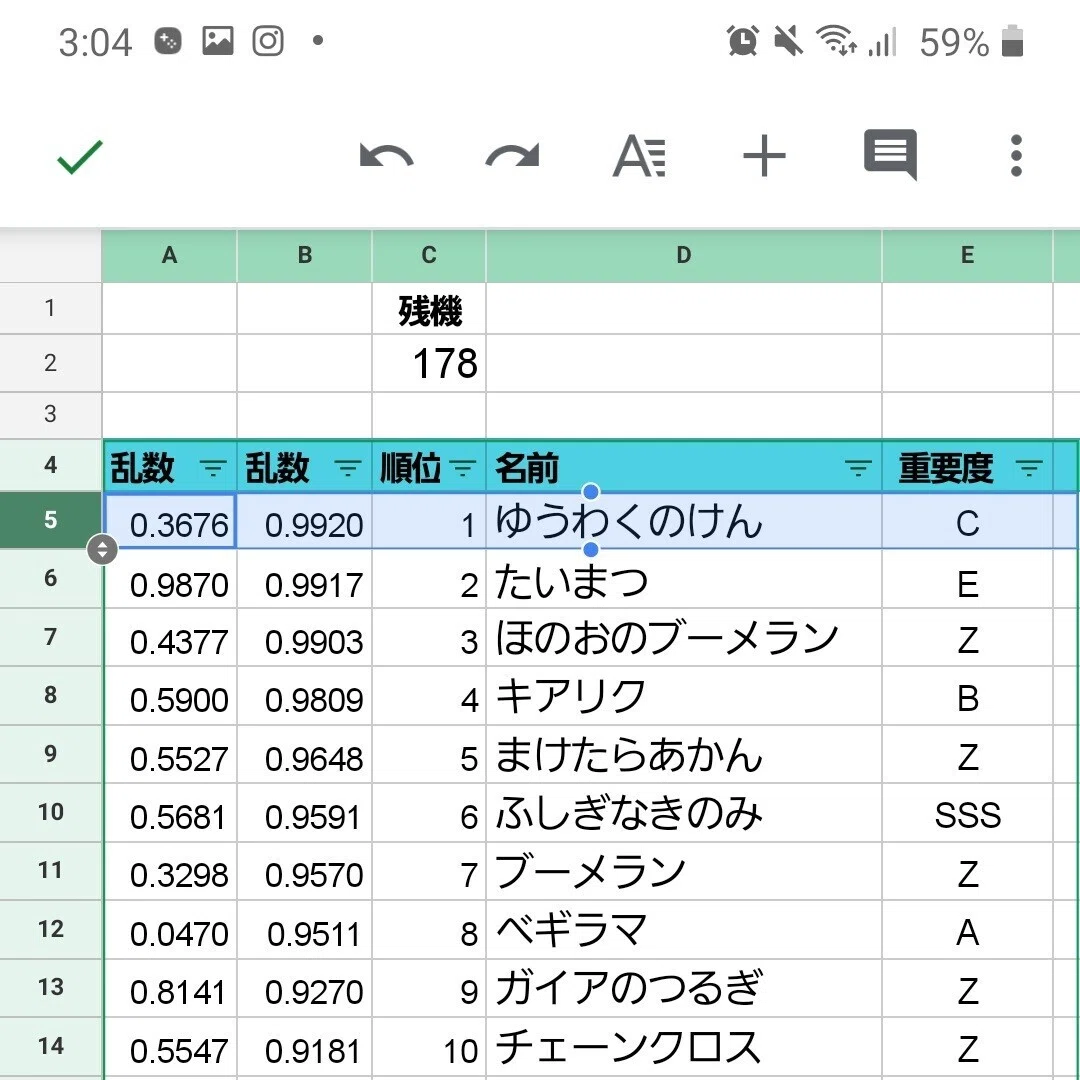Screen dimensions: 1080x1080
Task: Select row 1 header
Action: pos(50,308)
